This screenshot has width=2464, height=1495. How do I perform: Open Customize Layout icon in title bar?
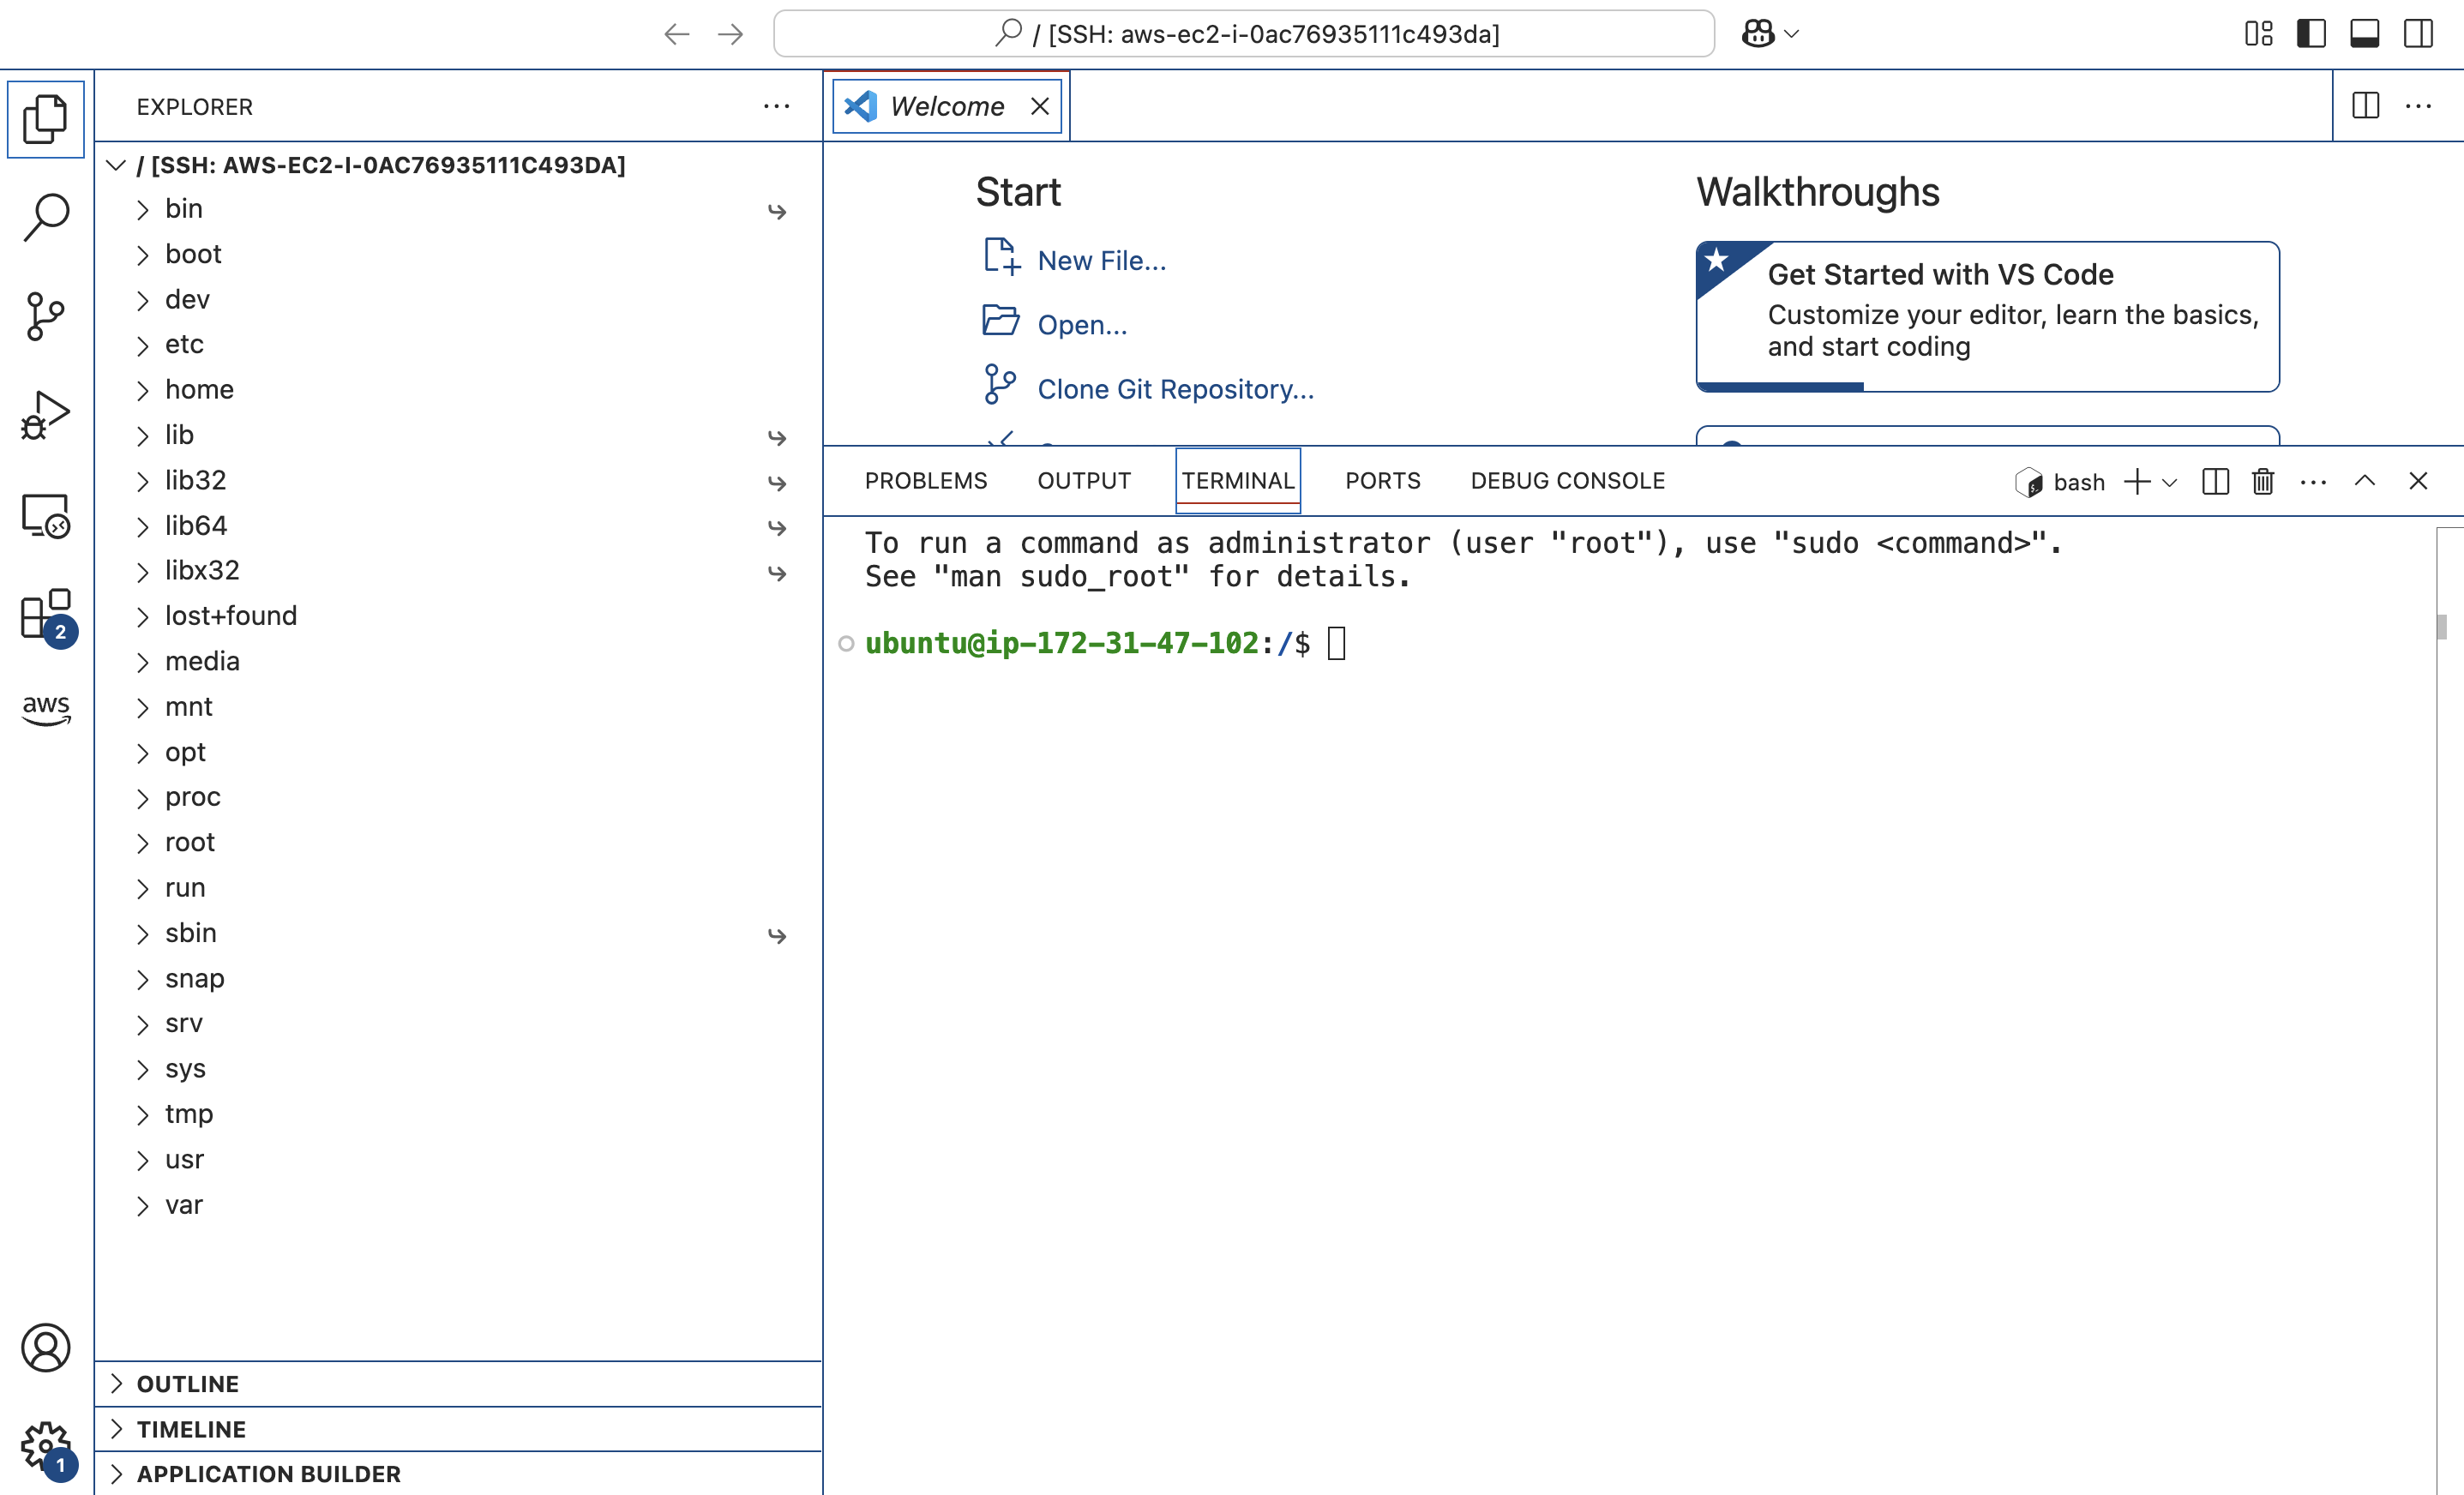[2258, 34]
